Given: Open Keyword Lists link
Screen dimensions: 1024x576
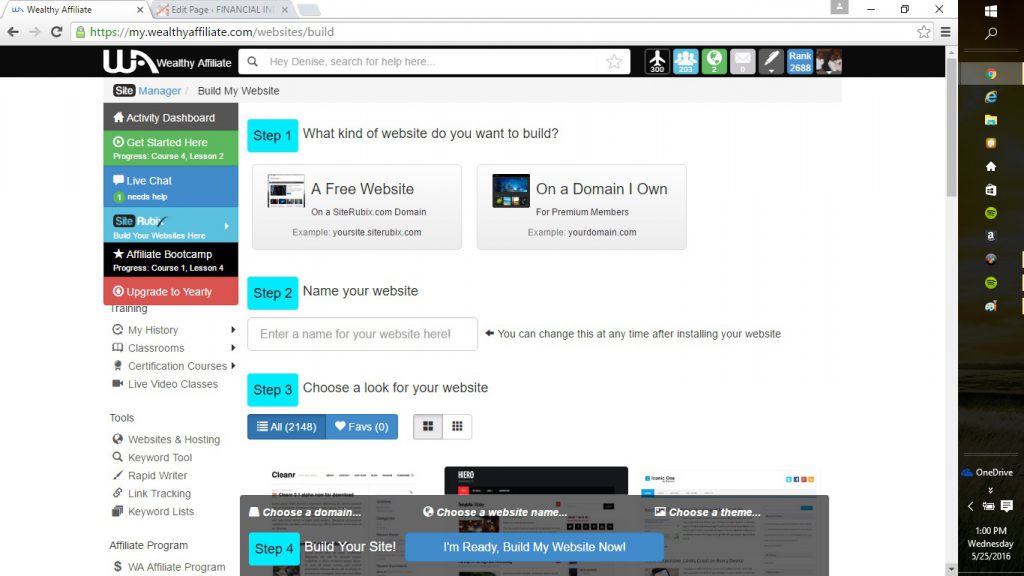Looking at the screenshot, I should [x=161, y=511].
